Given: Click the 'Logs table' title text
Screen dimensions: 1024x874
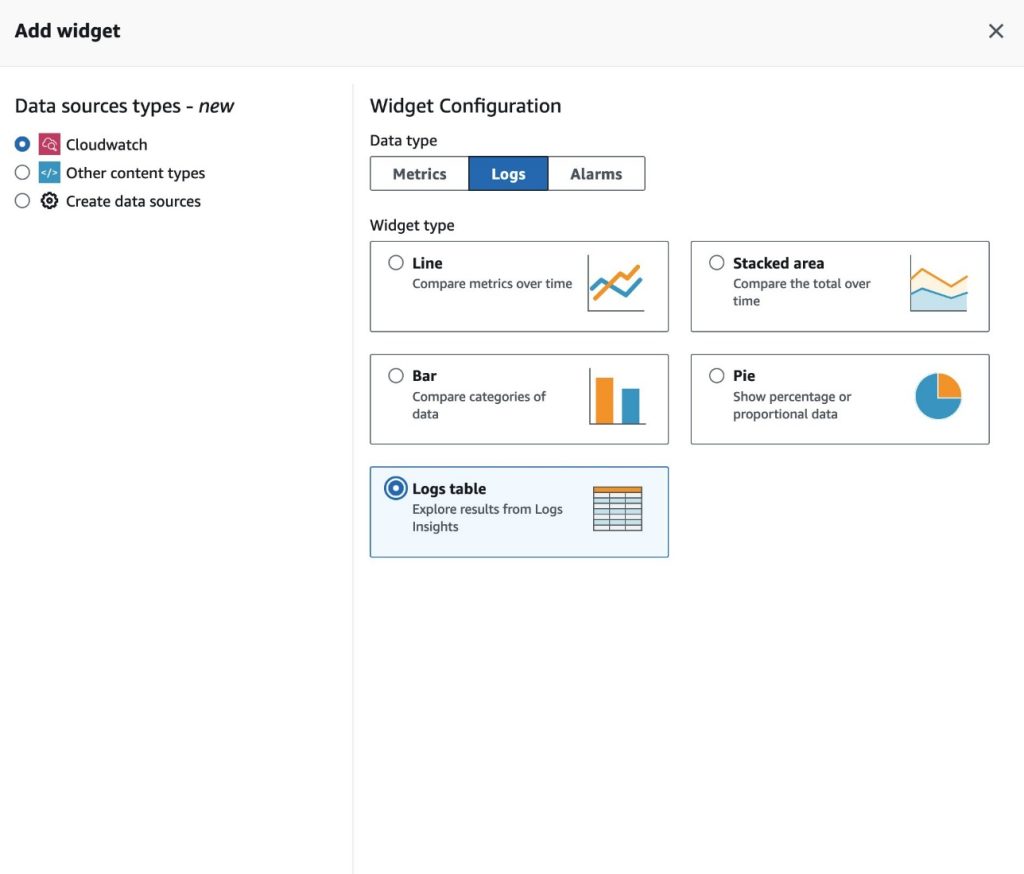Looking at the screenshot, I should [x=449, y=489].
